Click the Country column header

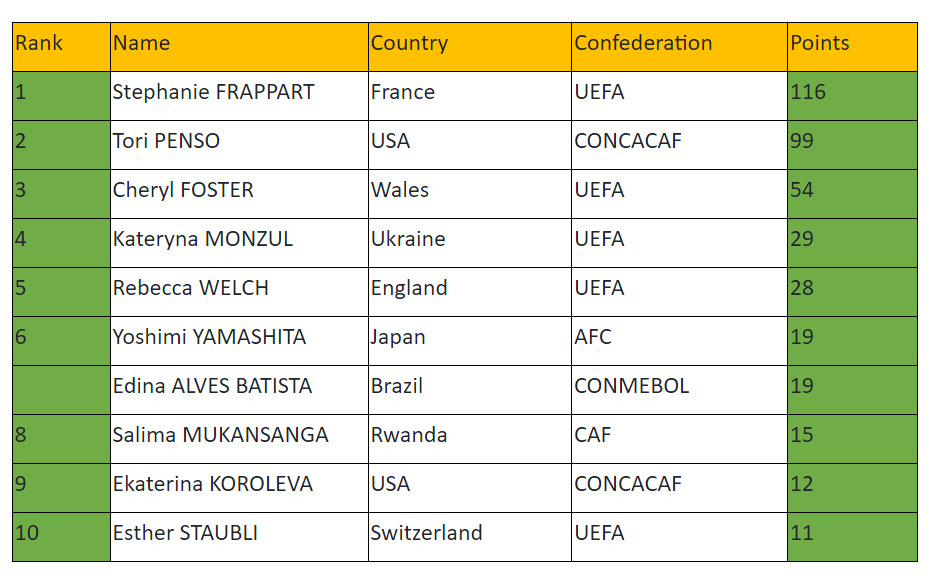coord(469,46)
